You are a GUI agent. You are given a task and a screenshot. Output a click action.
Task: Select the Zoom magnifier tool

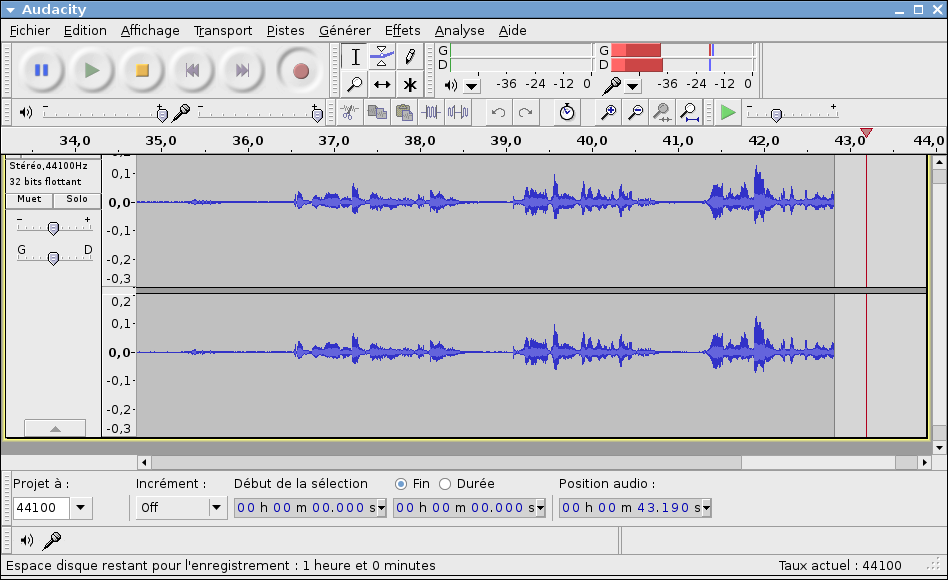356,84
